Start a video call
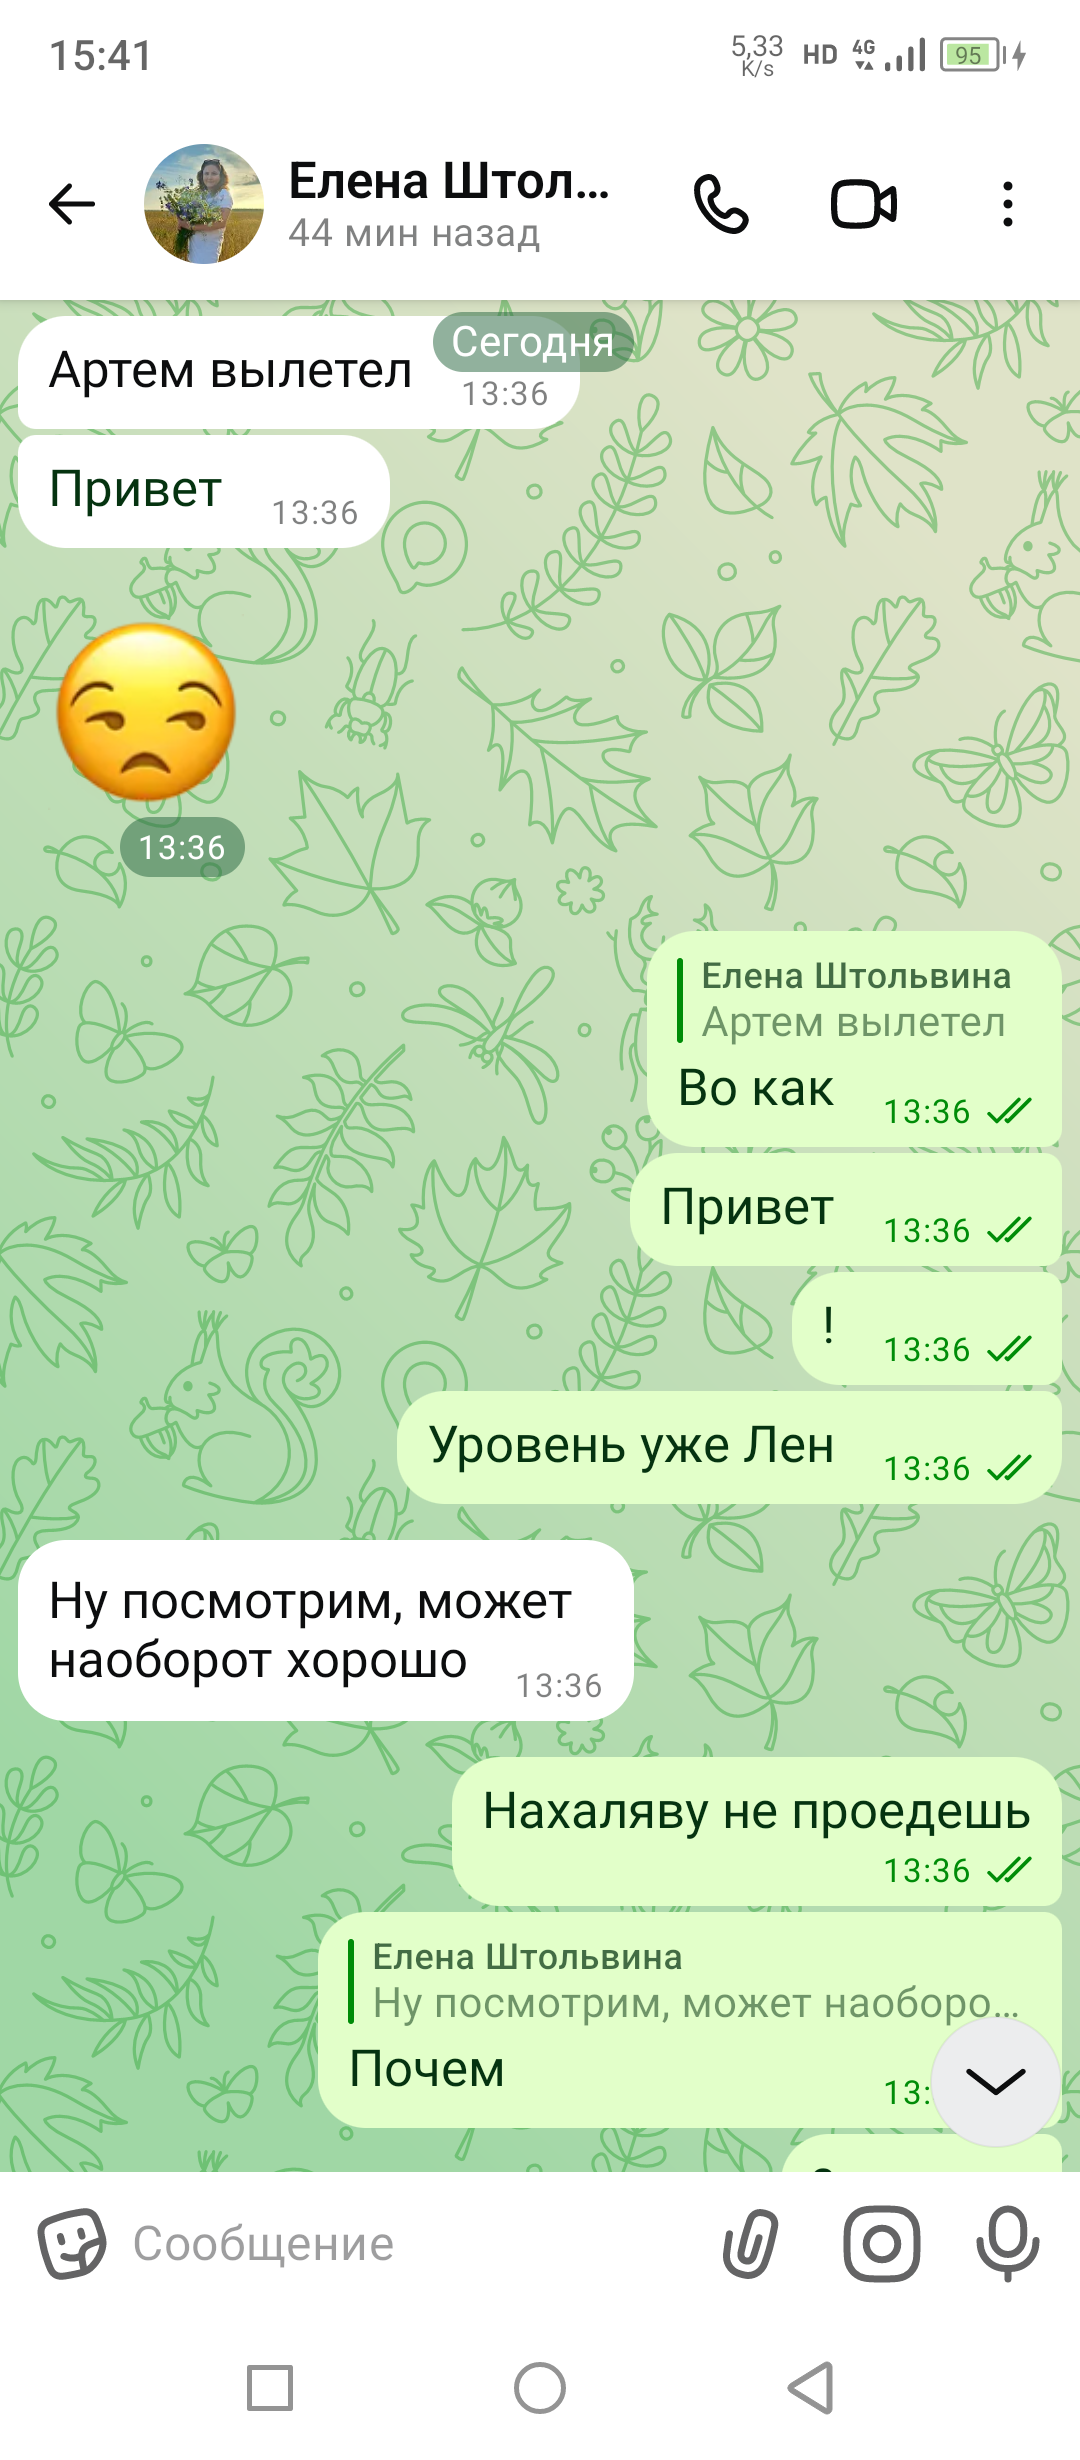This screenshot has width=1080, height=2460. [x=864, y=204]
